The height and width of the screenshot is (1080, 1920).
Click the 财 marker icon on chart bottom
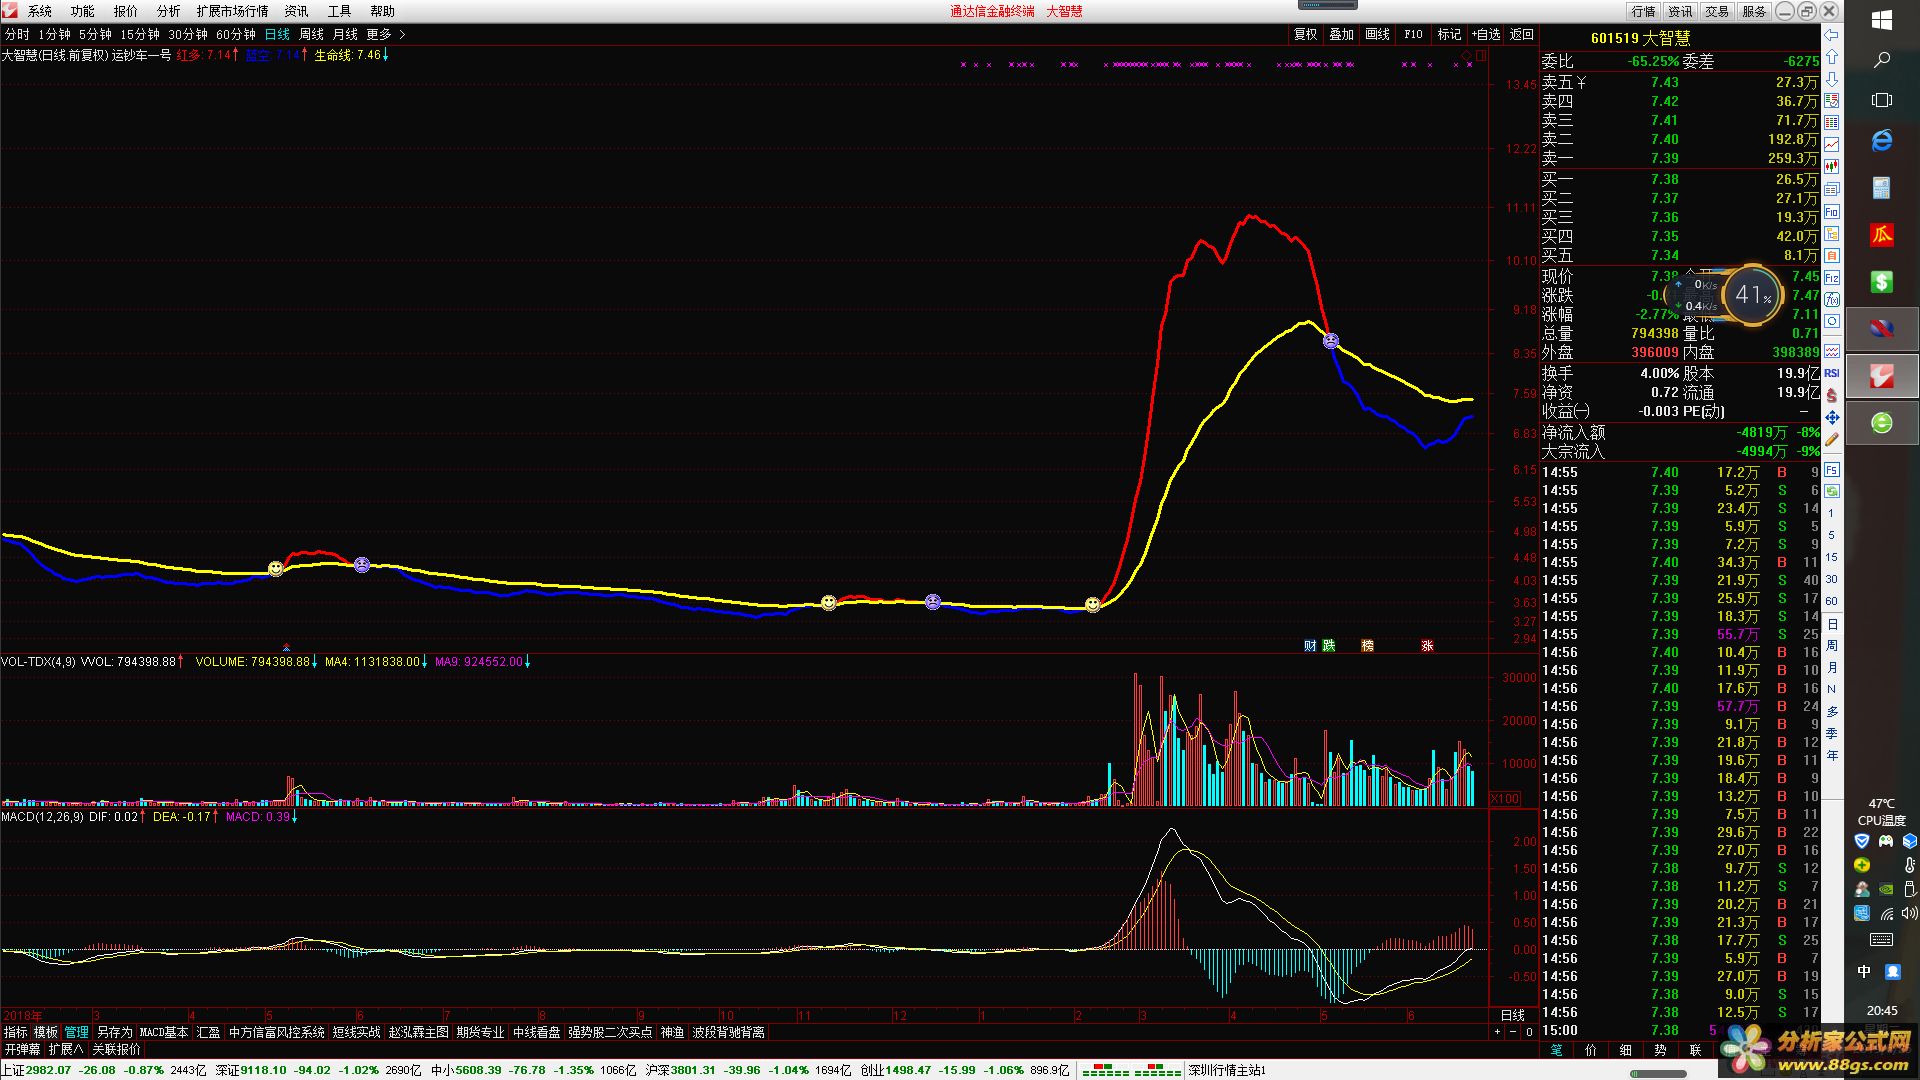pyautogui.click(x=1310, y=646)
